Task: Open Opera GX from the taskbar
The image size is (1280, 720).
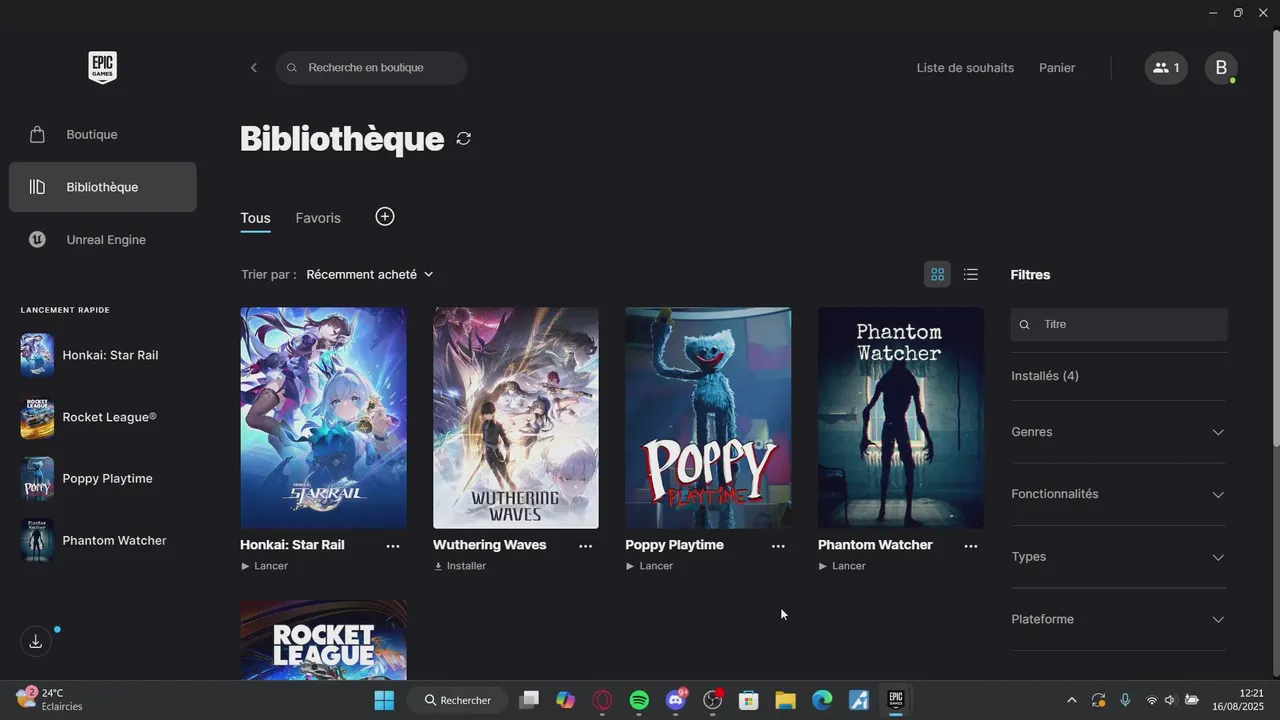Action: coord(602,700)
